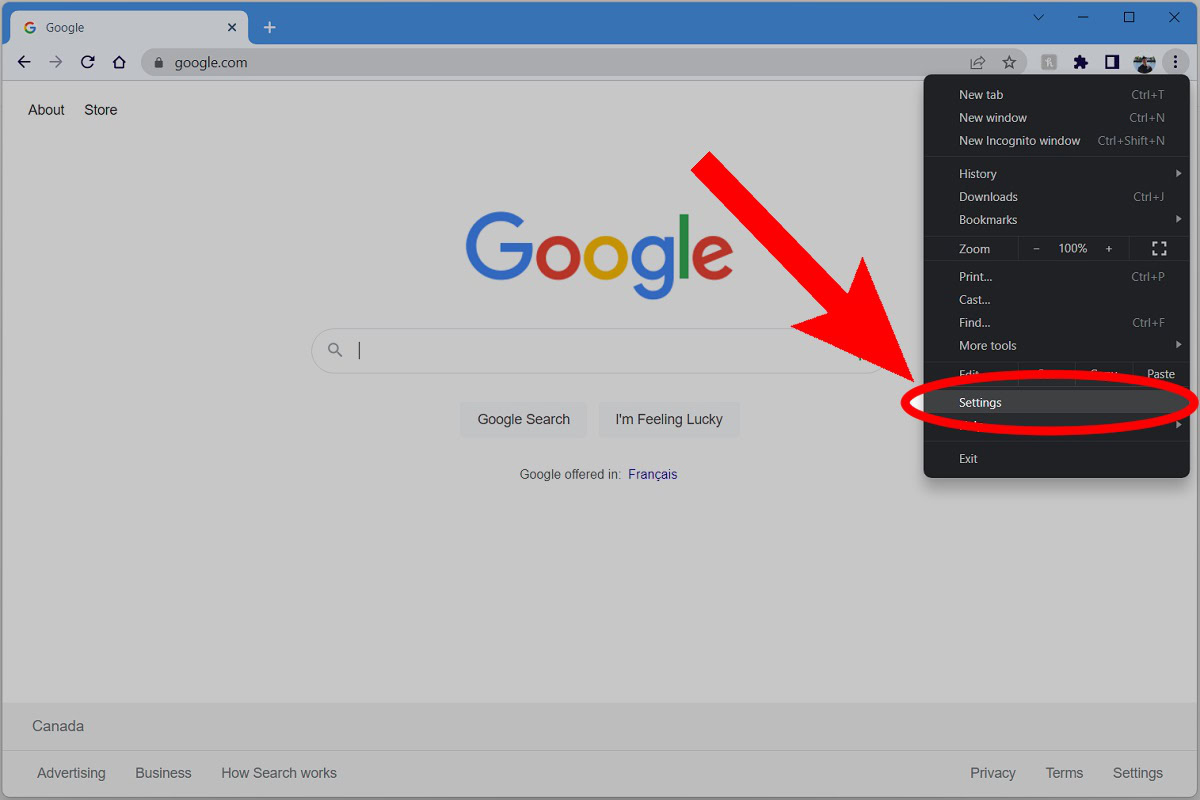Select Print... in the menu
Screen dimensions: 1200x800
point(1057,276)
